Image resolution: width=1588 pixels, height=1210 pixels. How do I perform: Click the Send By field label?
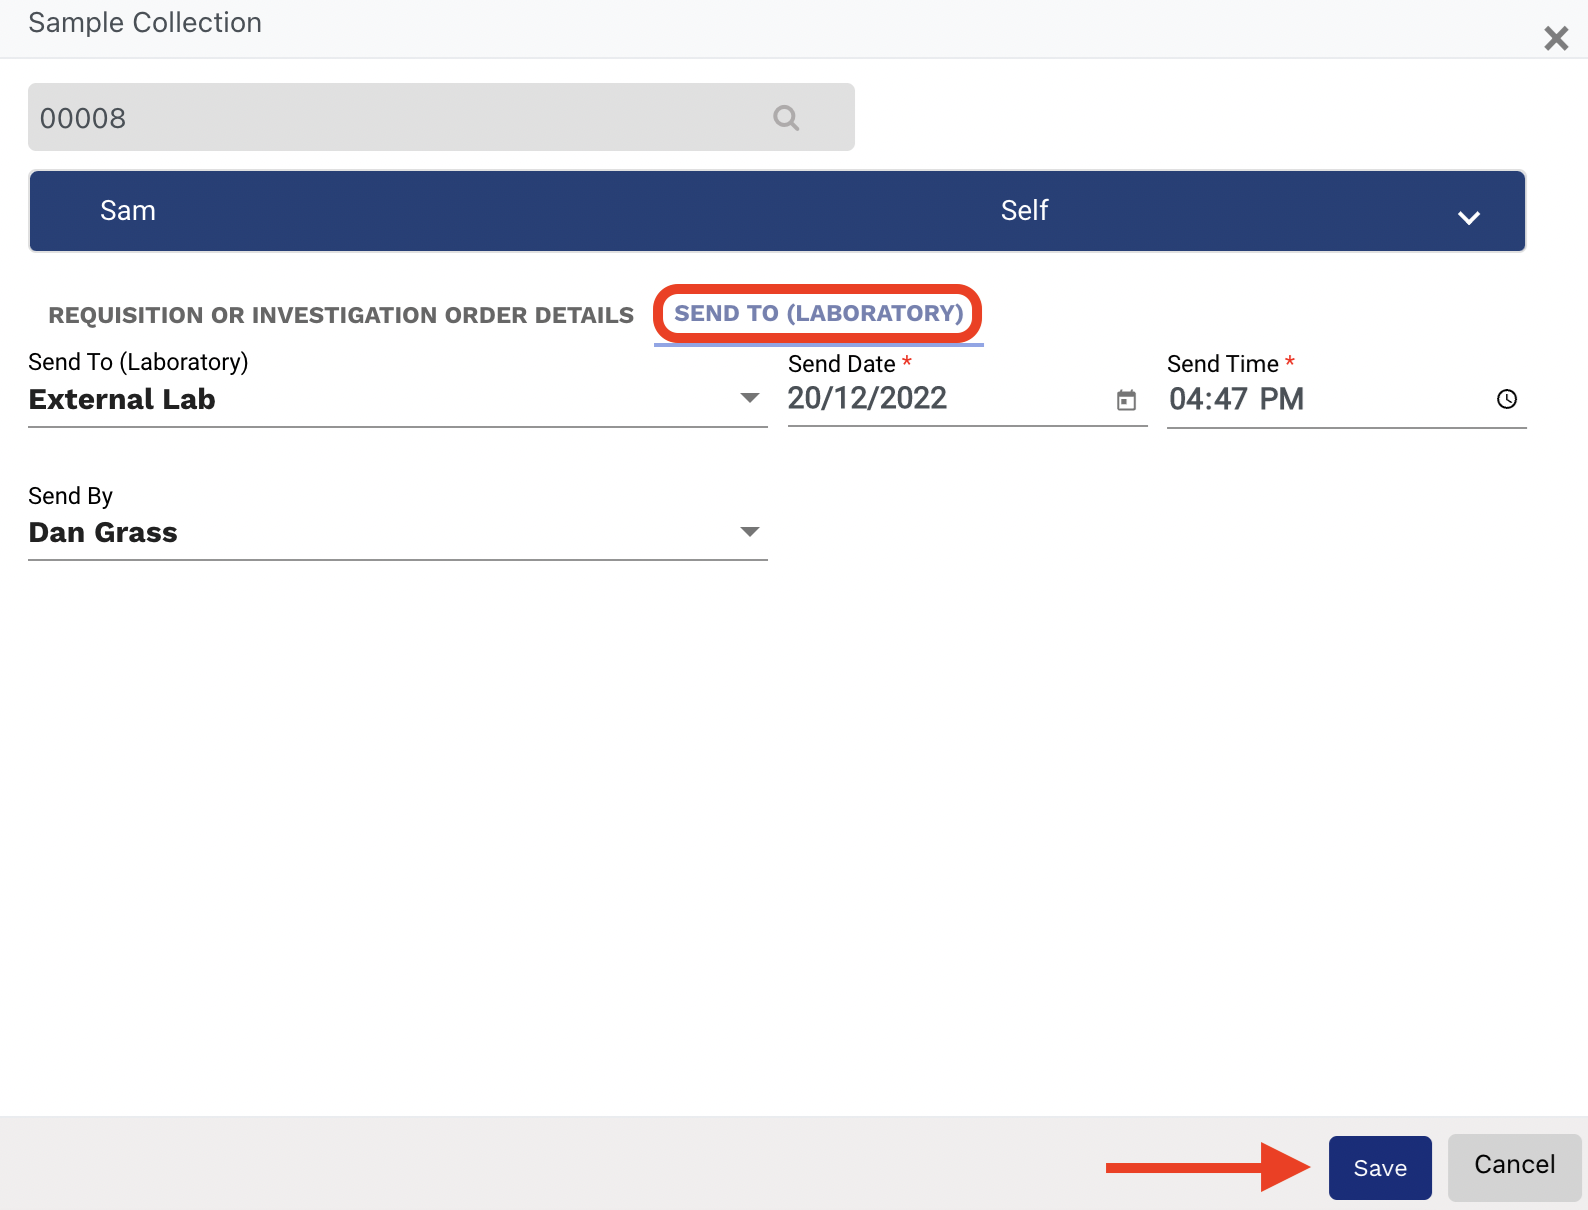point(70,496)
